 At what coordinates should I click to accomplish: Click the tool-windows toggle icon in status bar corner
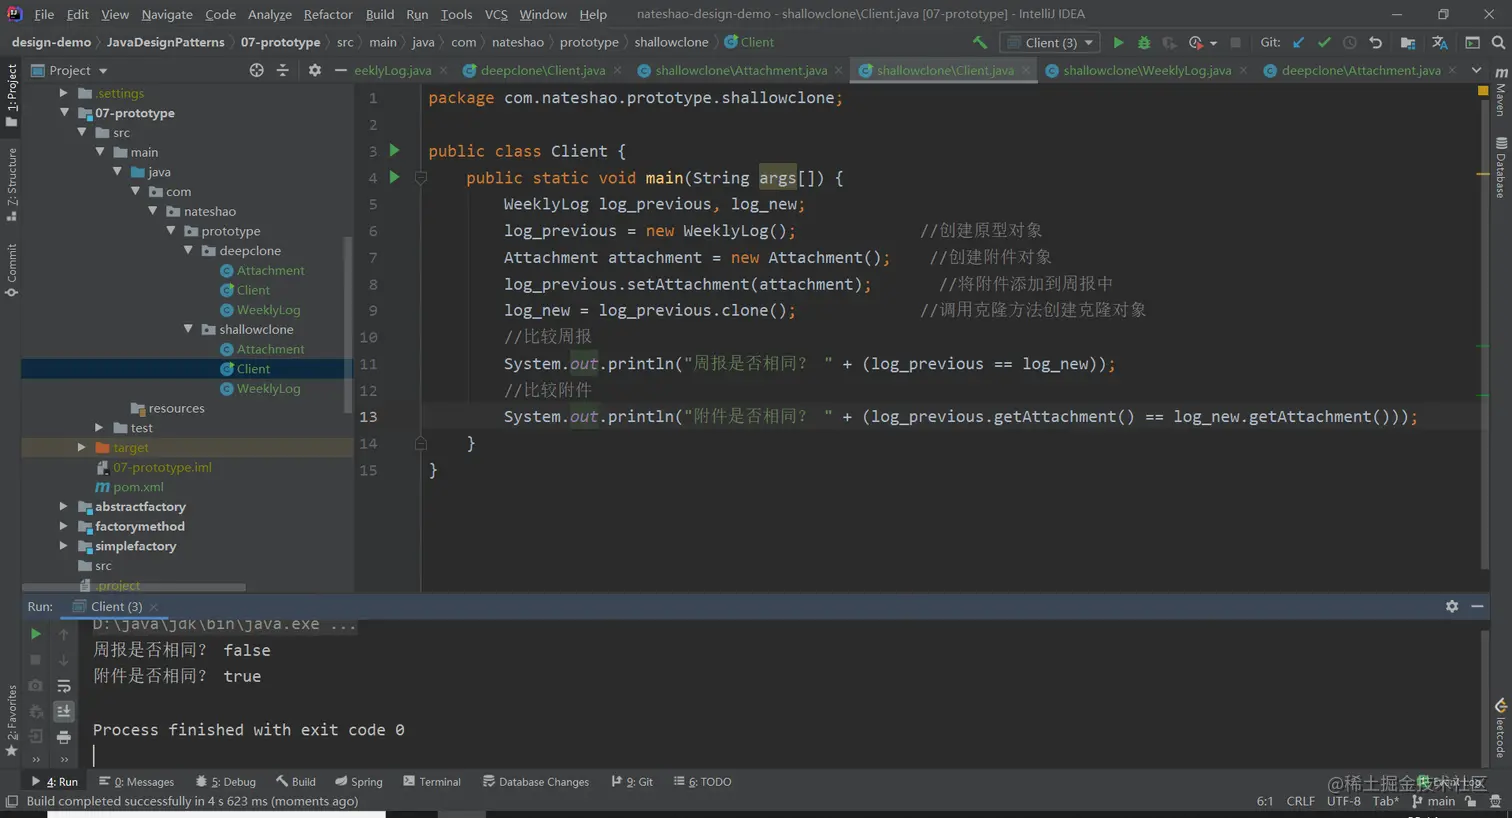point(12,801)
